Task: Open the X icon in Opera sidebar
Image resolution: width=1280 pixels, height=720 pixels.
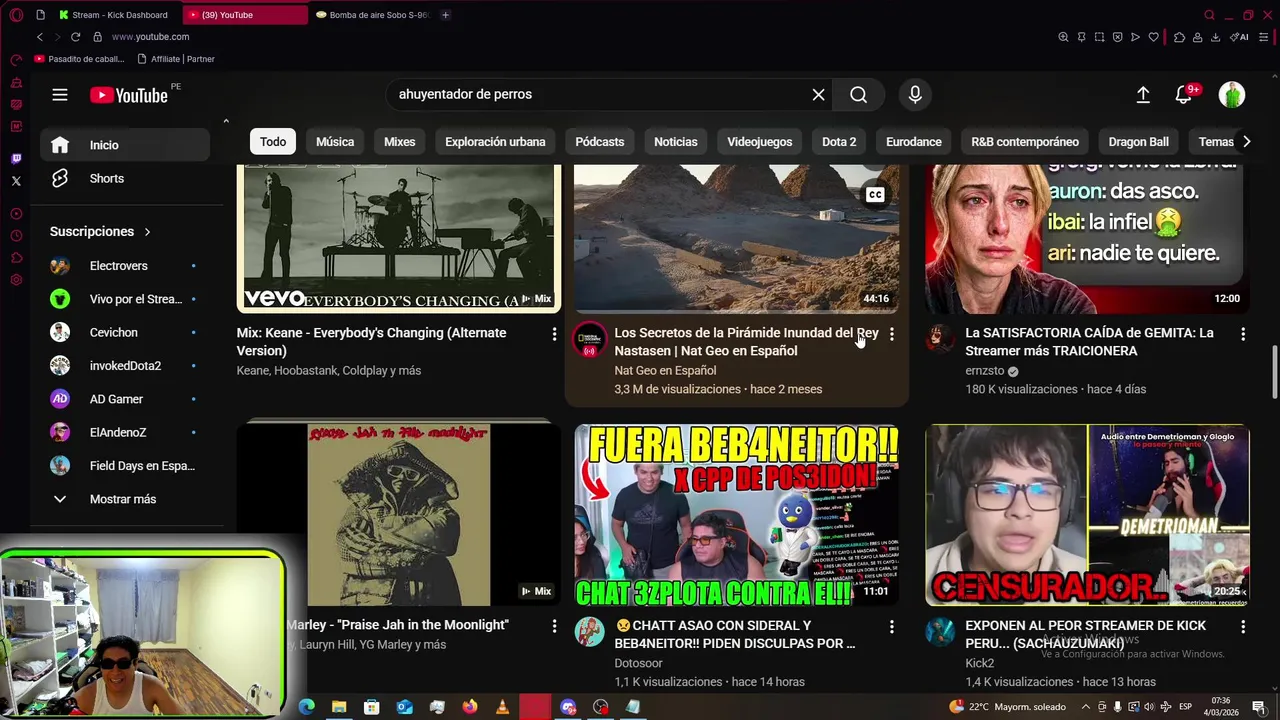Action: tap(16, 181)
